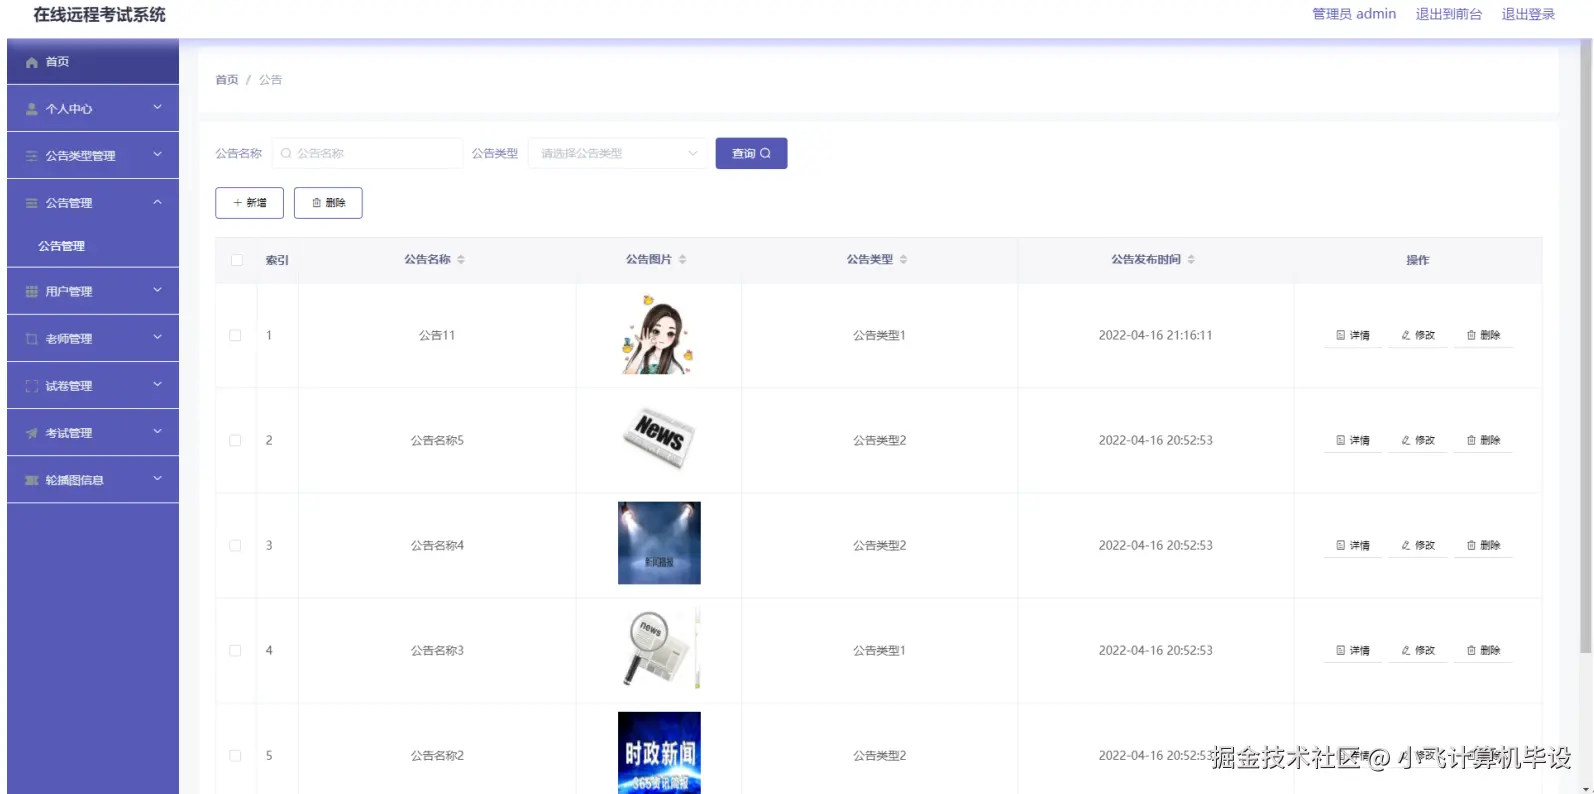Open 个人中心 menu label
The width and height of the screenshot is (1594, 794).
click(x=69, y=109)
